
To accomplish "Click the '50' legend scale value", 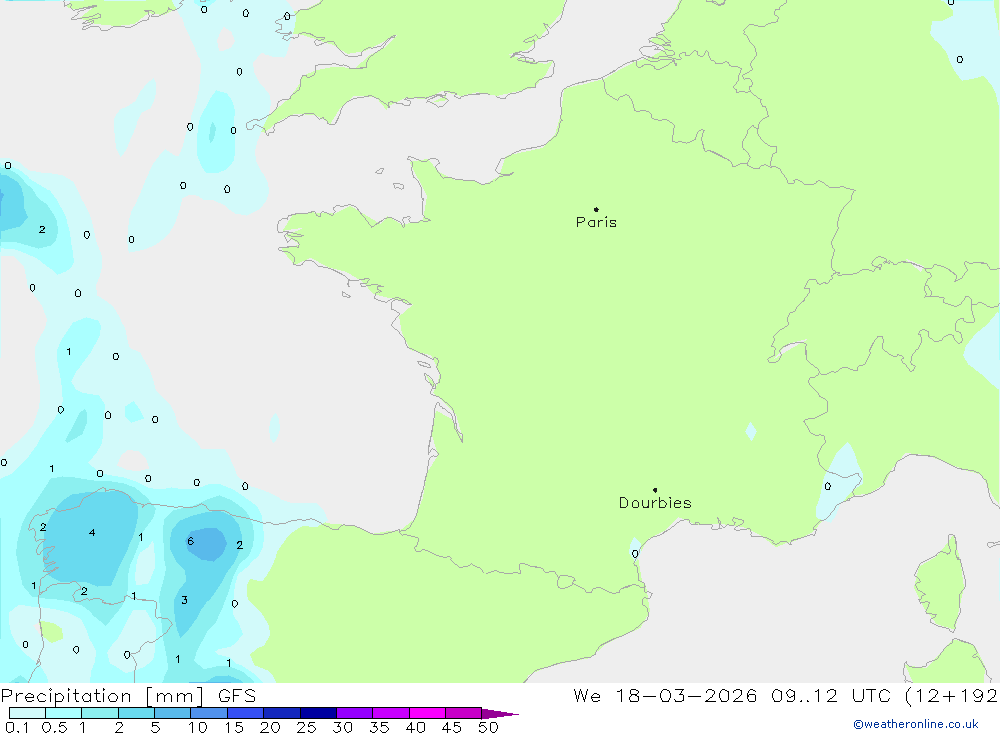I will [488, 727].
